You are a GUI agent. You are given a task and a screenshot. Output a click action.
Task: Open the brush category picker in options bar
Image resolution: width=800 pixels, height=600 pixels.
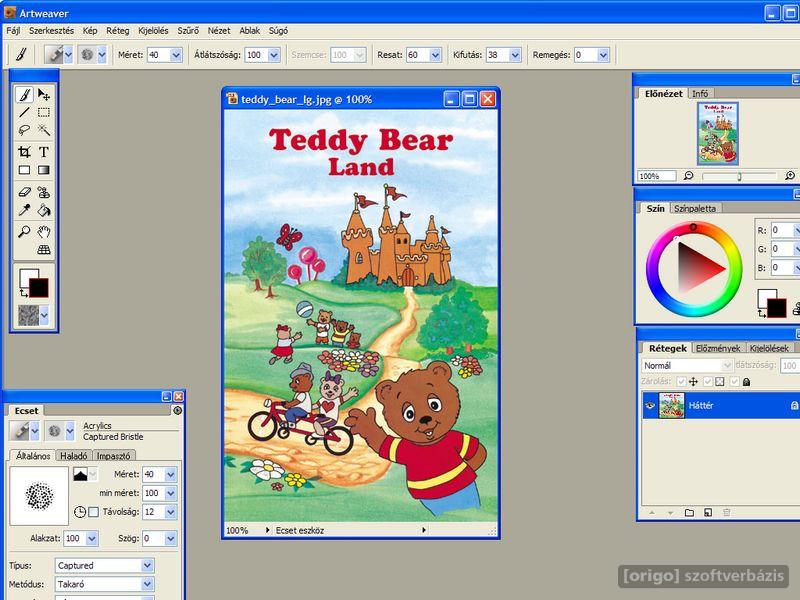point(68,55)
